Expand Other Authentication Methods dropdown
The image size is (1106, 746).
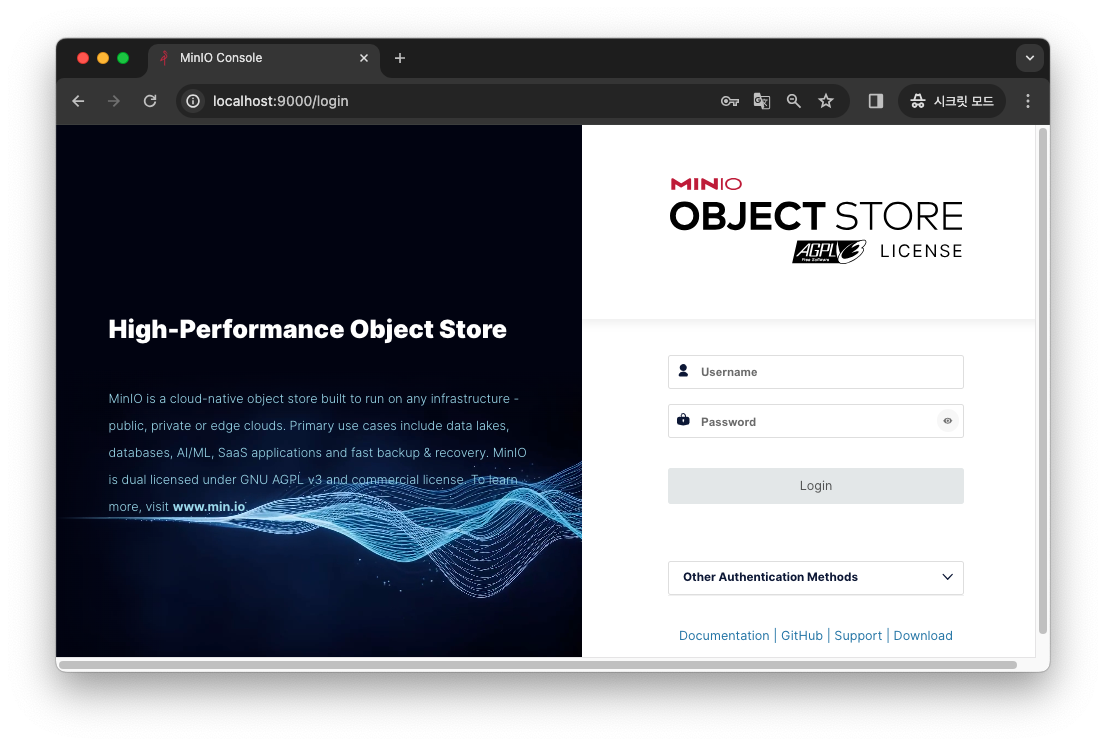[815, 577]
